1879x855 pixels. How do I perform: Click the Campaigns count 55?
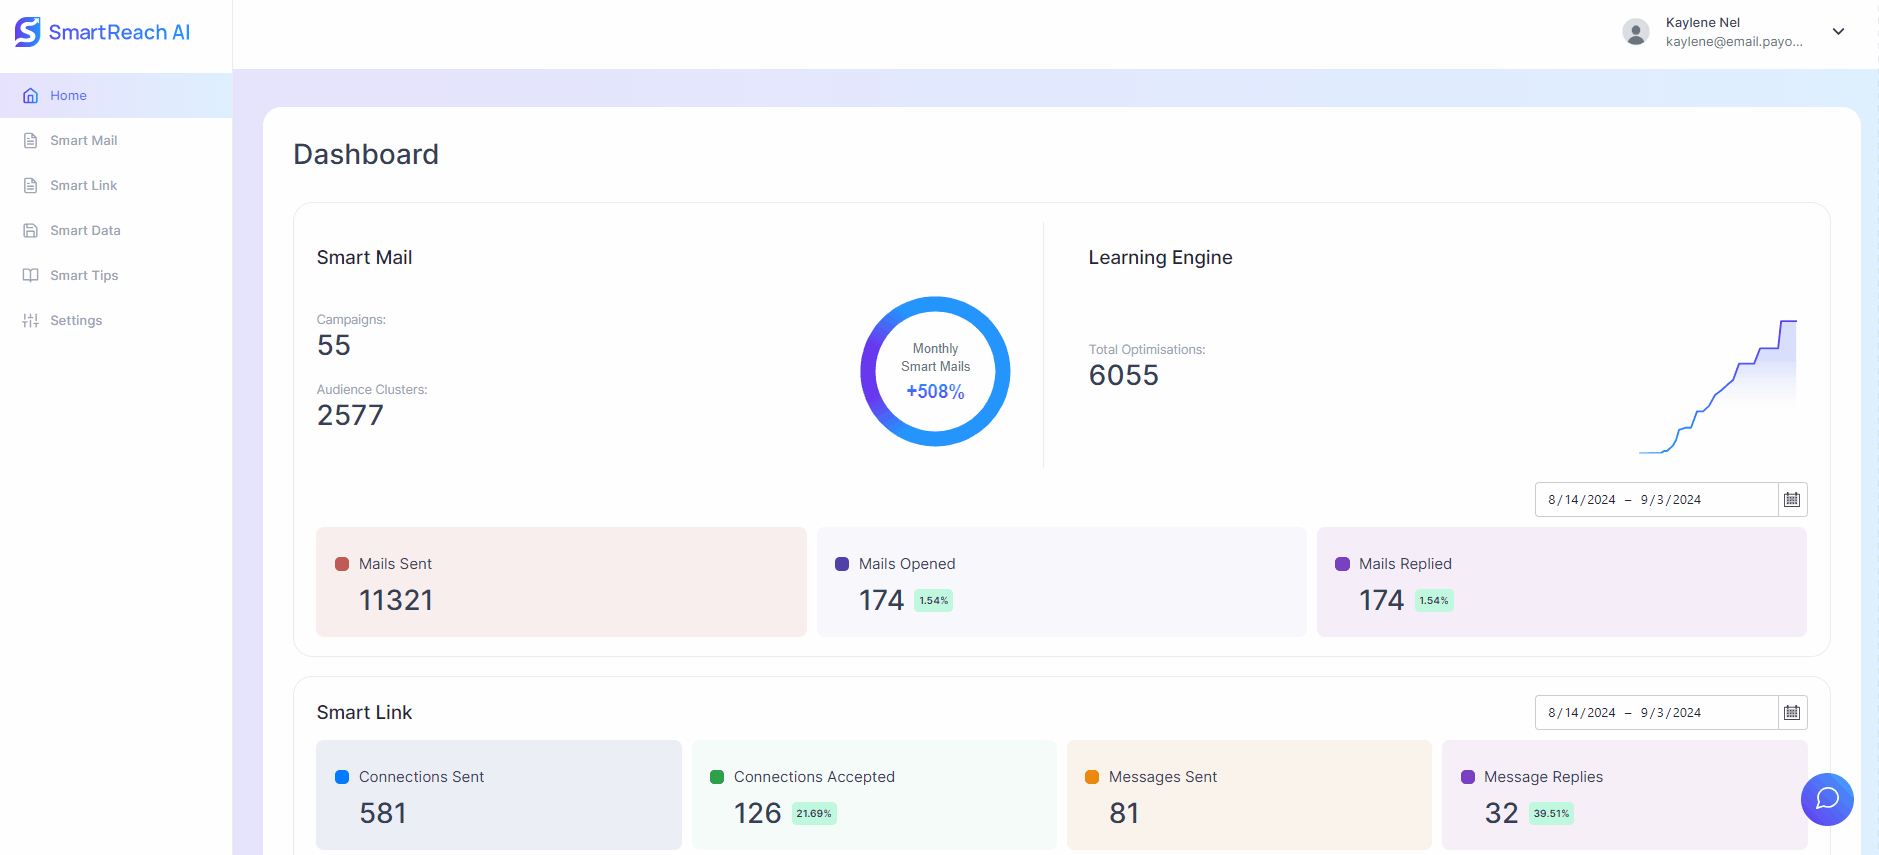tap(334, 345)
